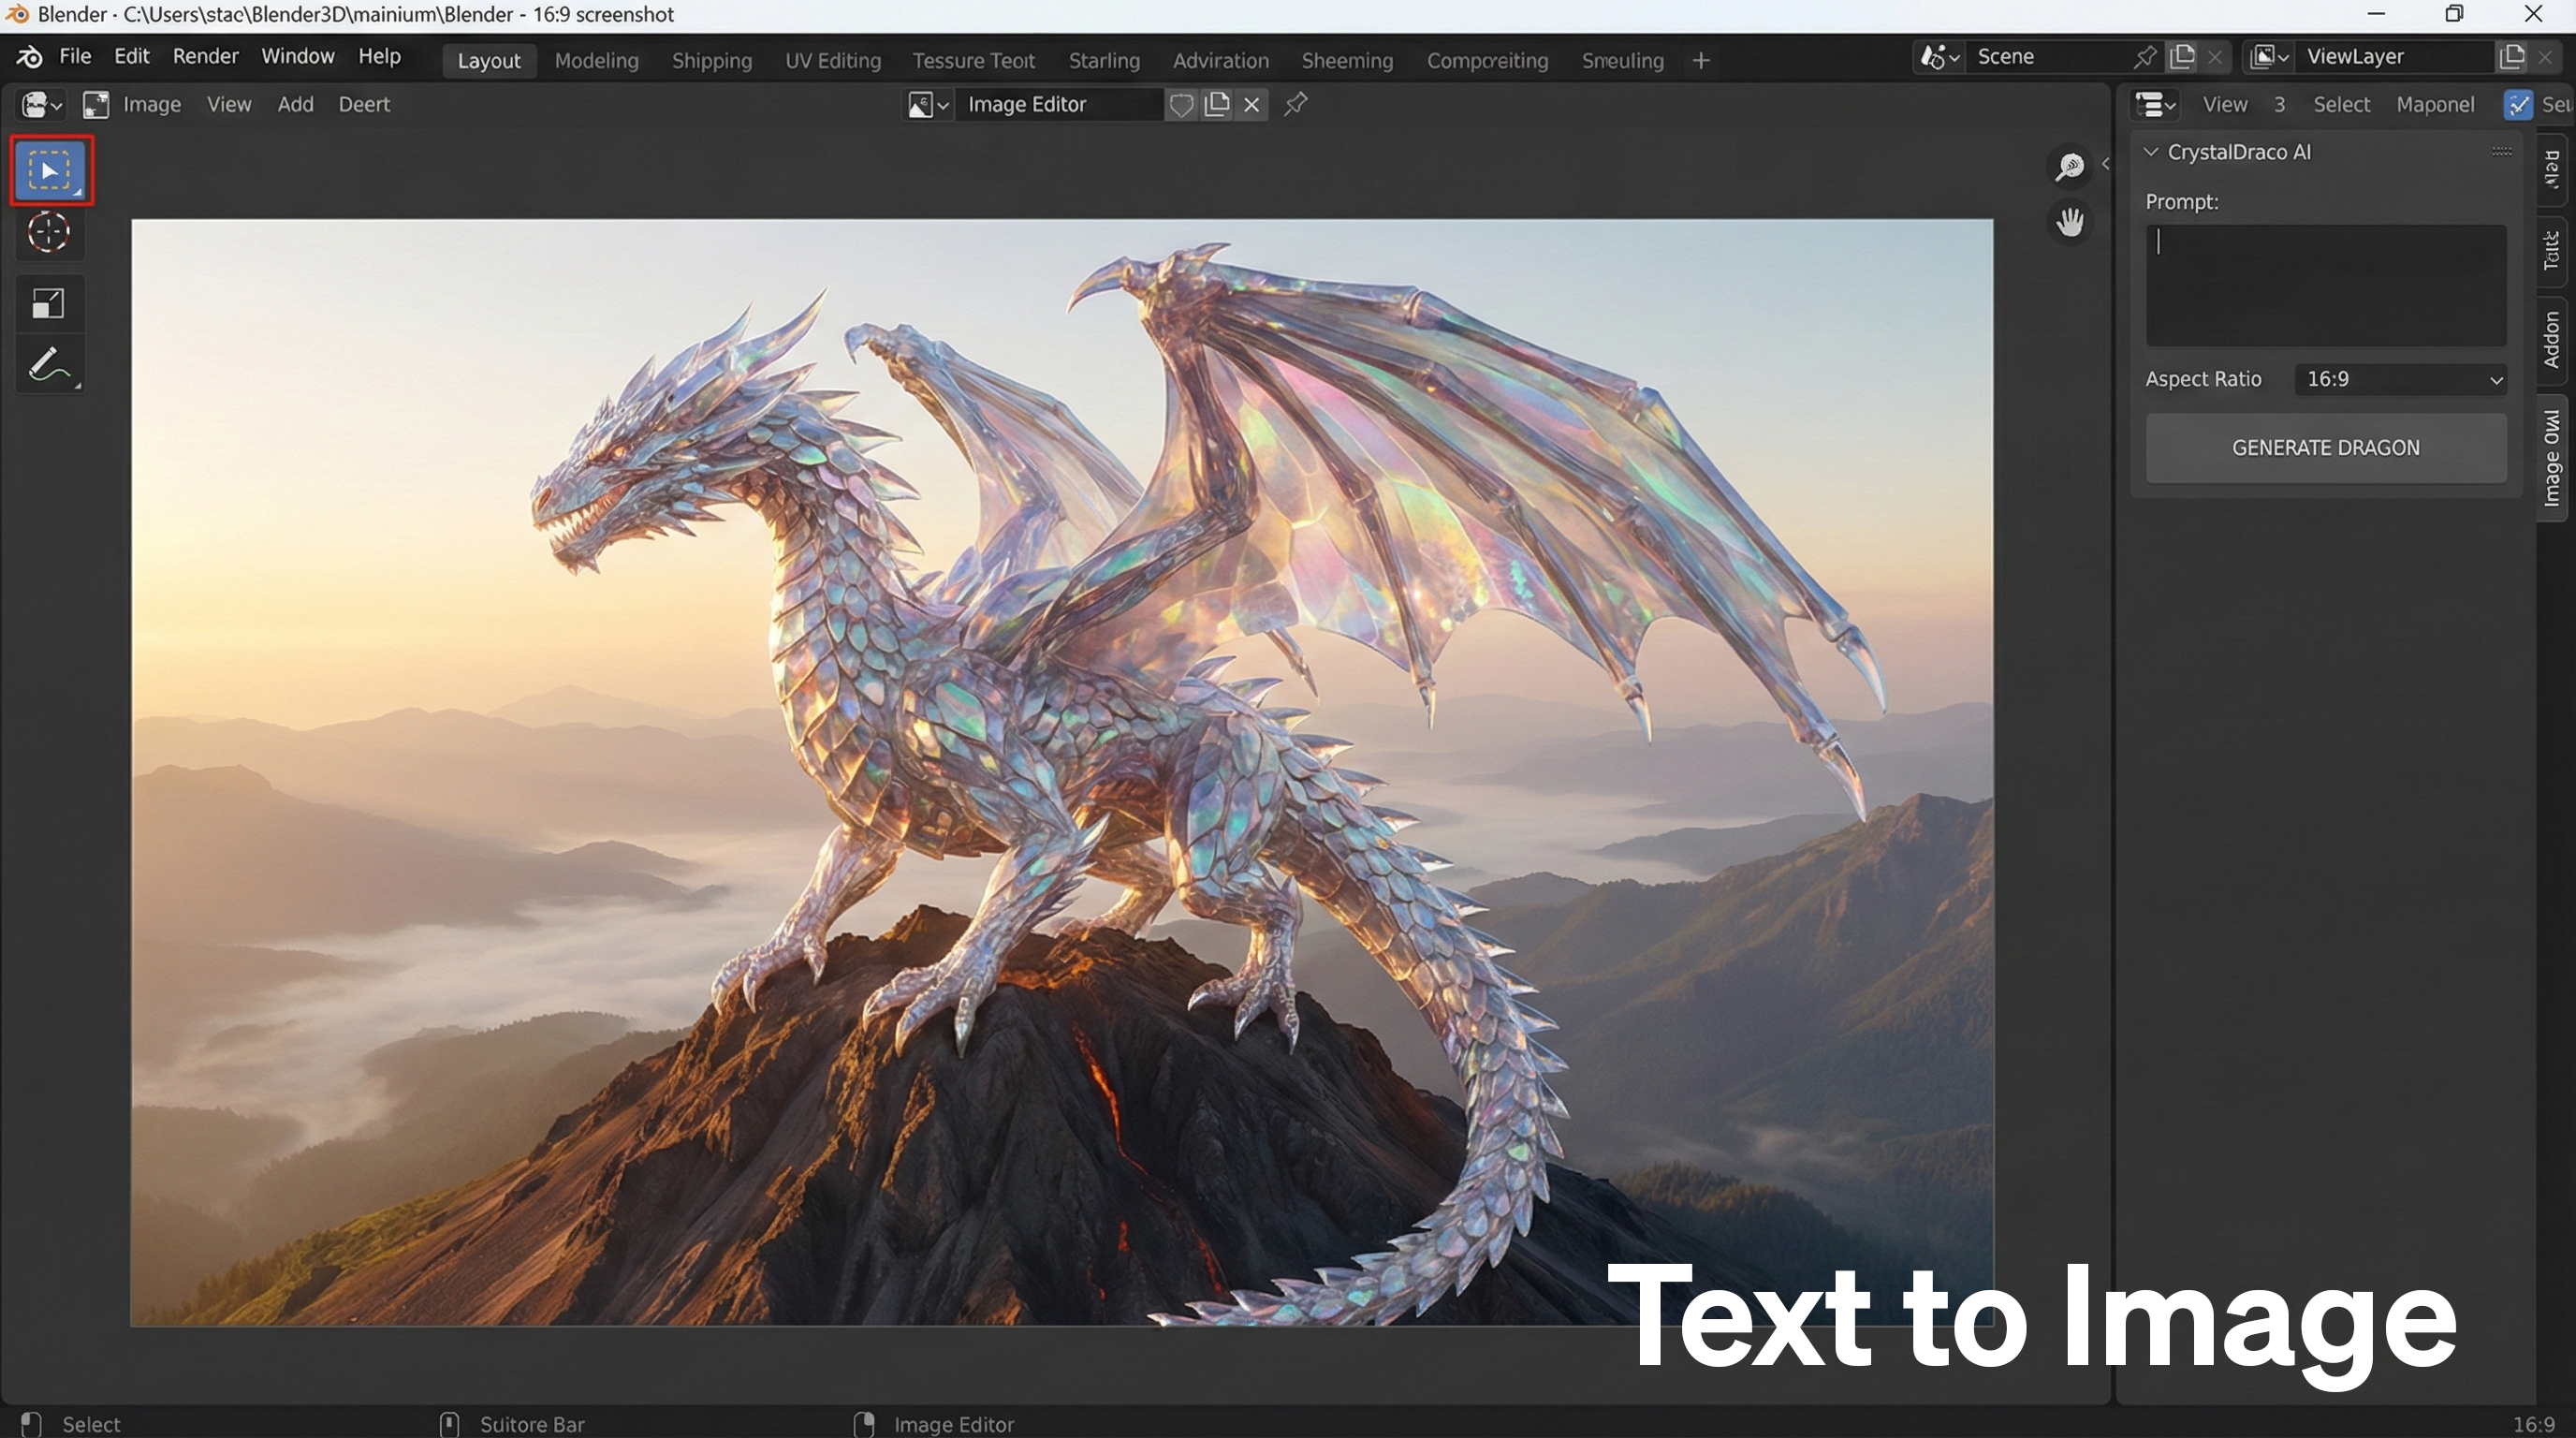The image size is (2576, 1438).
Task: Toggle the Scene pin icon
Action: (2144, 57)
